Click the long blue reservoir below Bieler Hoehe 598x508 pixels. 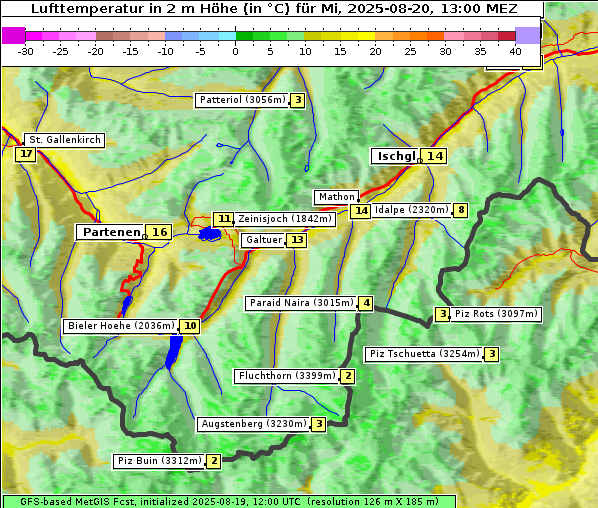[174, 352]
